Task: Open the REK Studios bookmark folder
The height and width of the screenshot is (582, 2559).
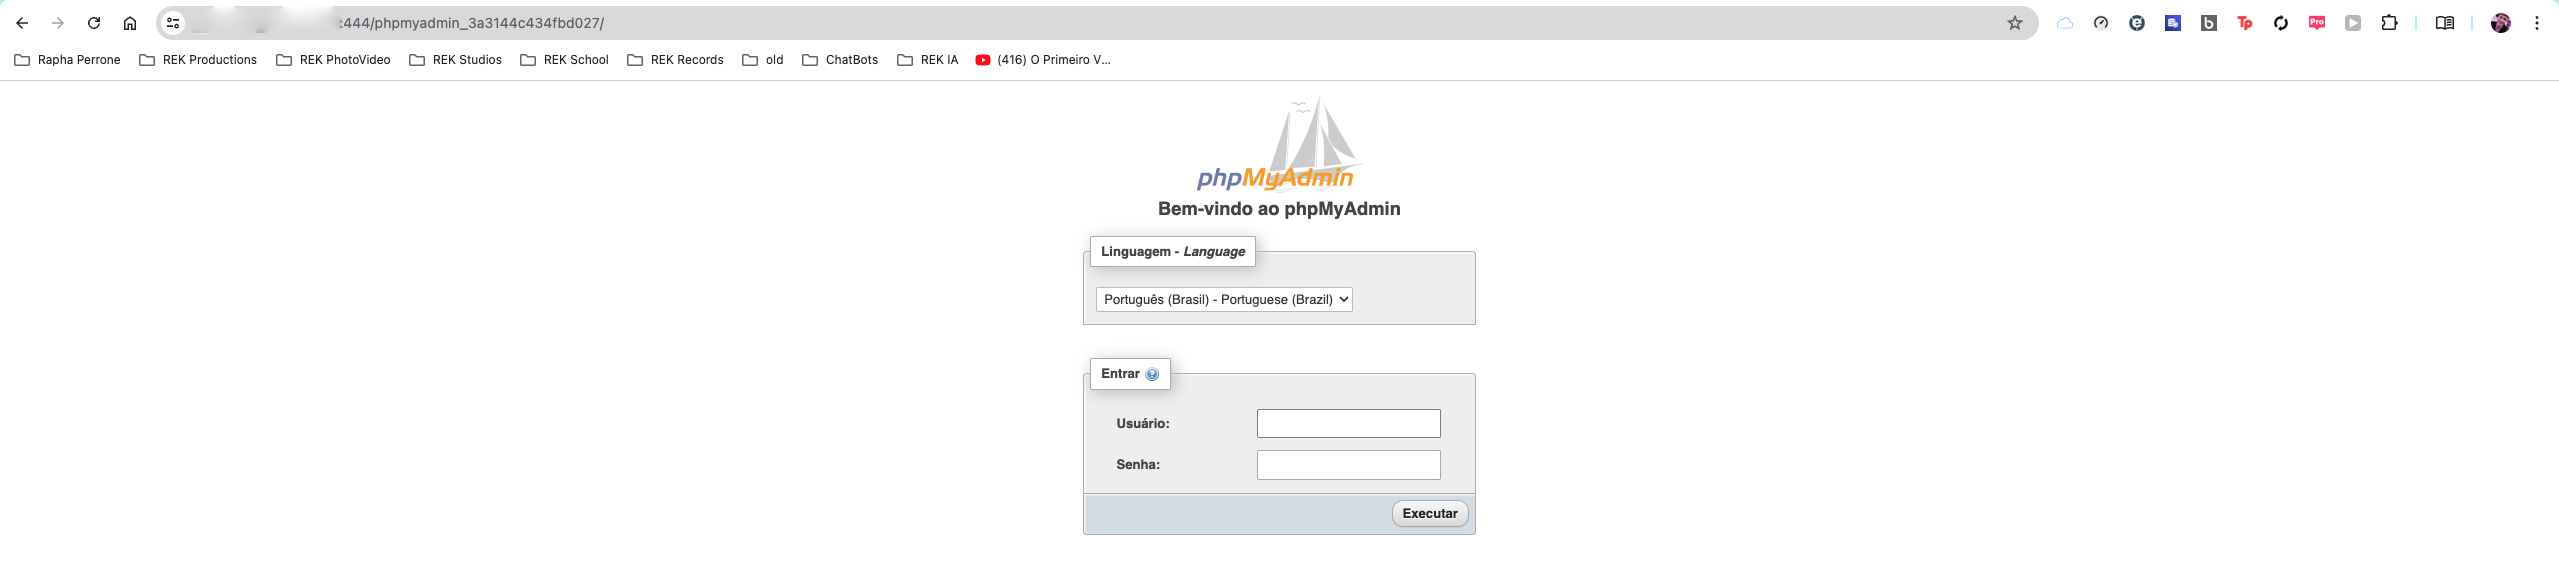Action: [456, 60]
